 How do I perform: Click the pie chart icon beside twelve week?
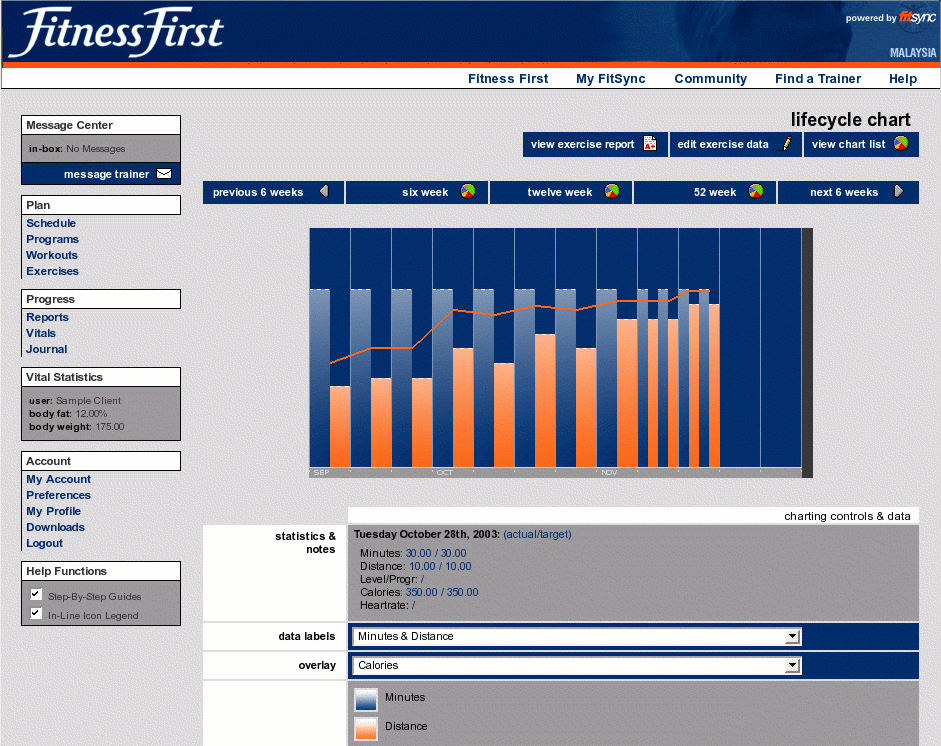612,191
